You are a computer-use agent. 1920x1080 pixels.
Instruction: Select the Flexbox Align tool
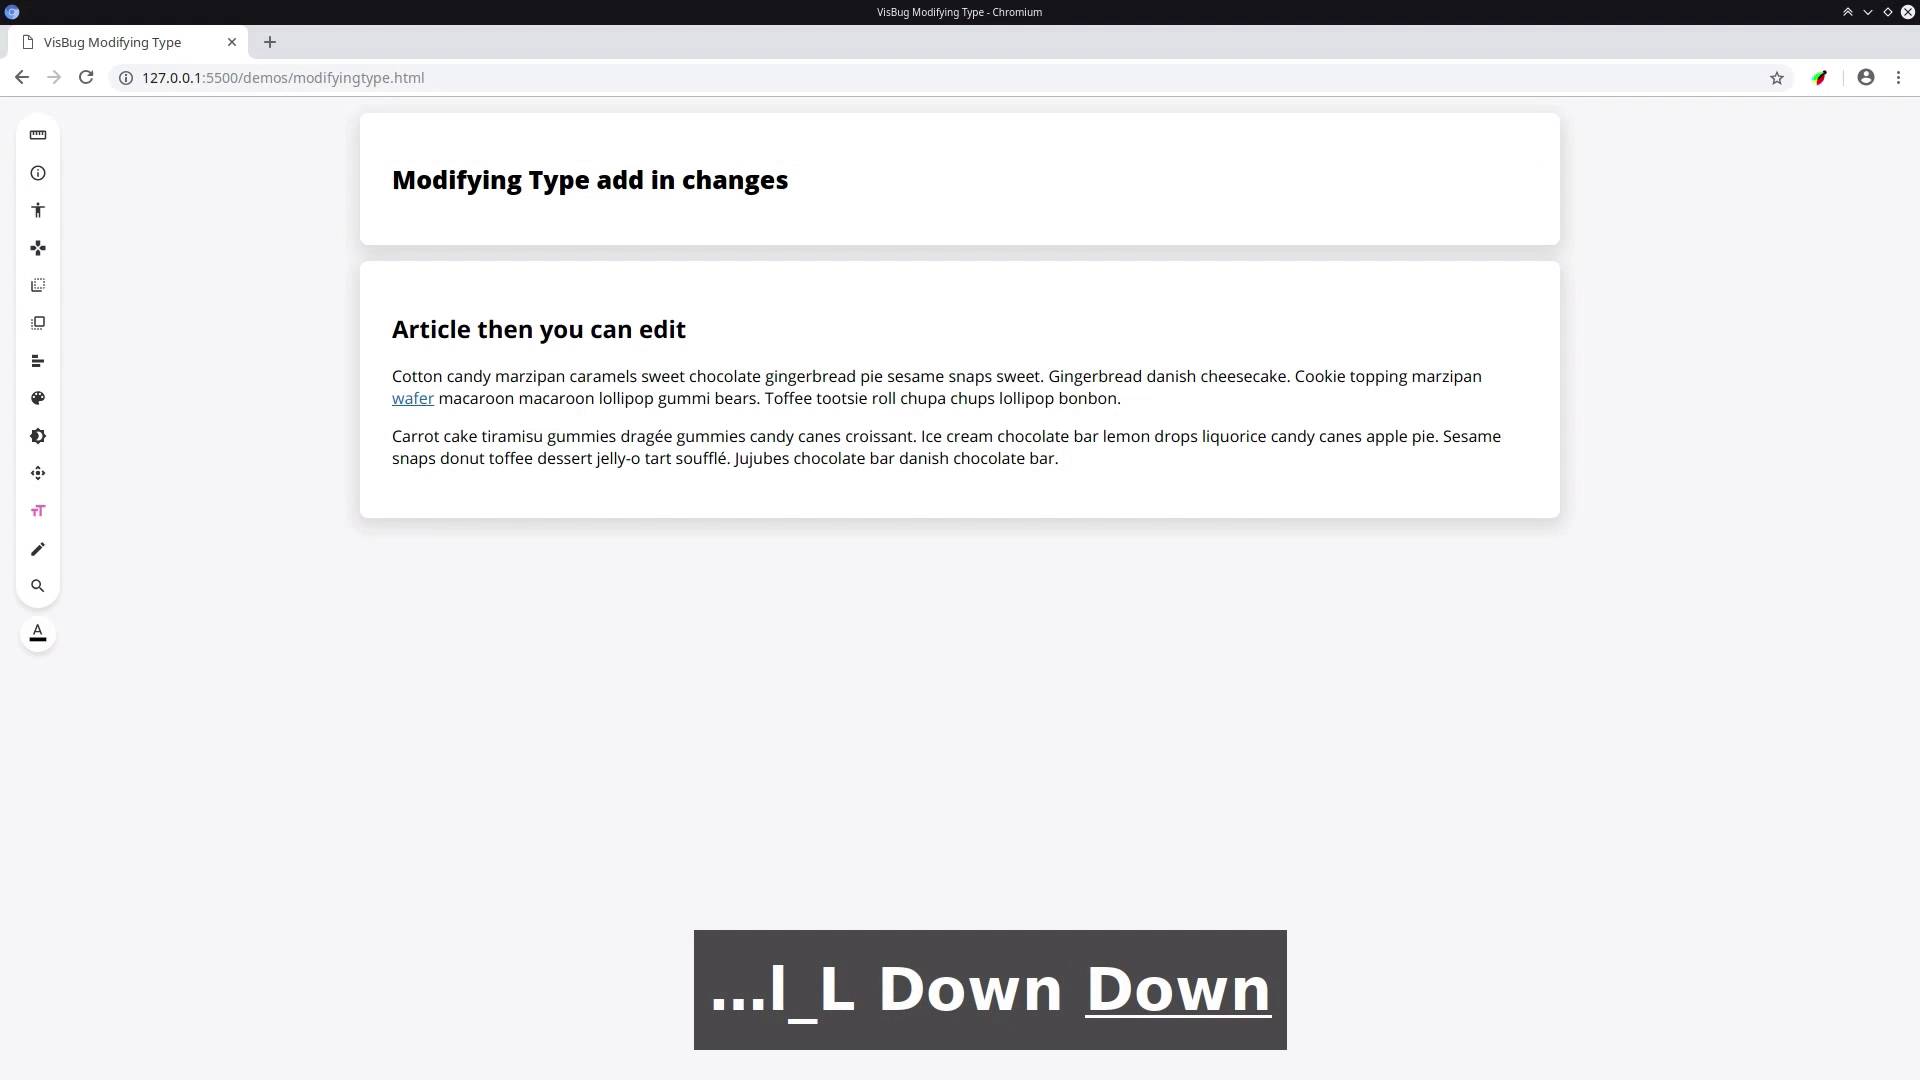tap(38, 361)
